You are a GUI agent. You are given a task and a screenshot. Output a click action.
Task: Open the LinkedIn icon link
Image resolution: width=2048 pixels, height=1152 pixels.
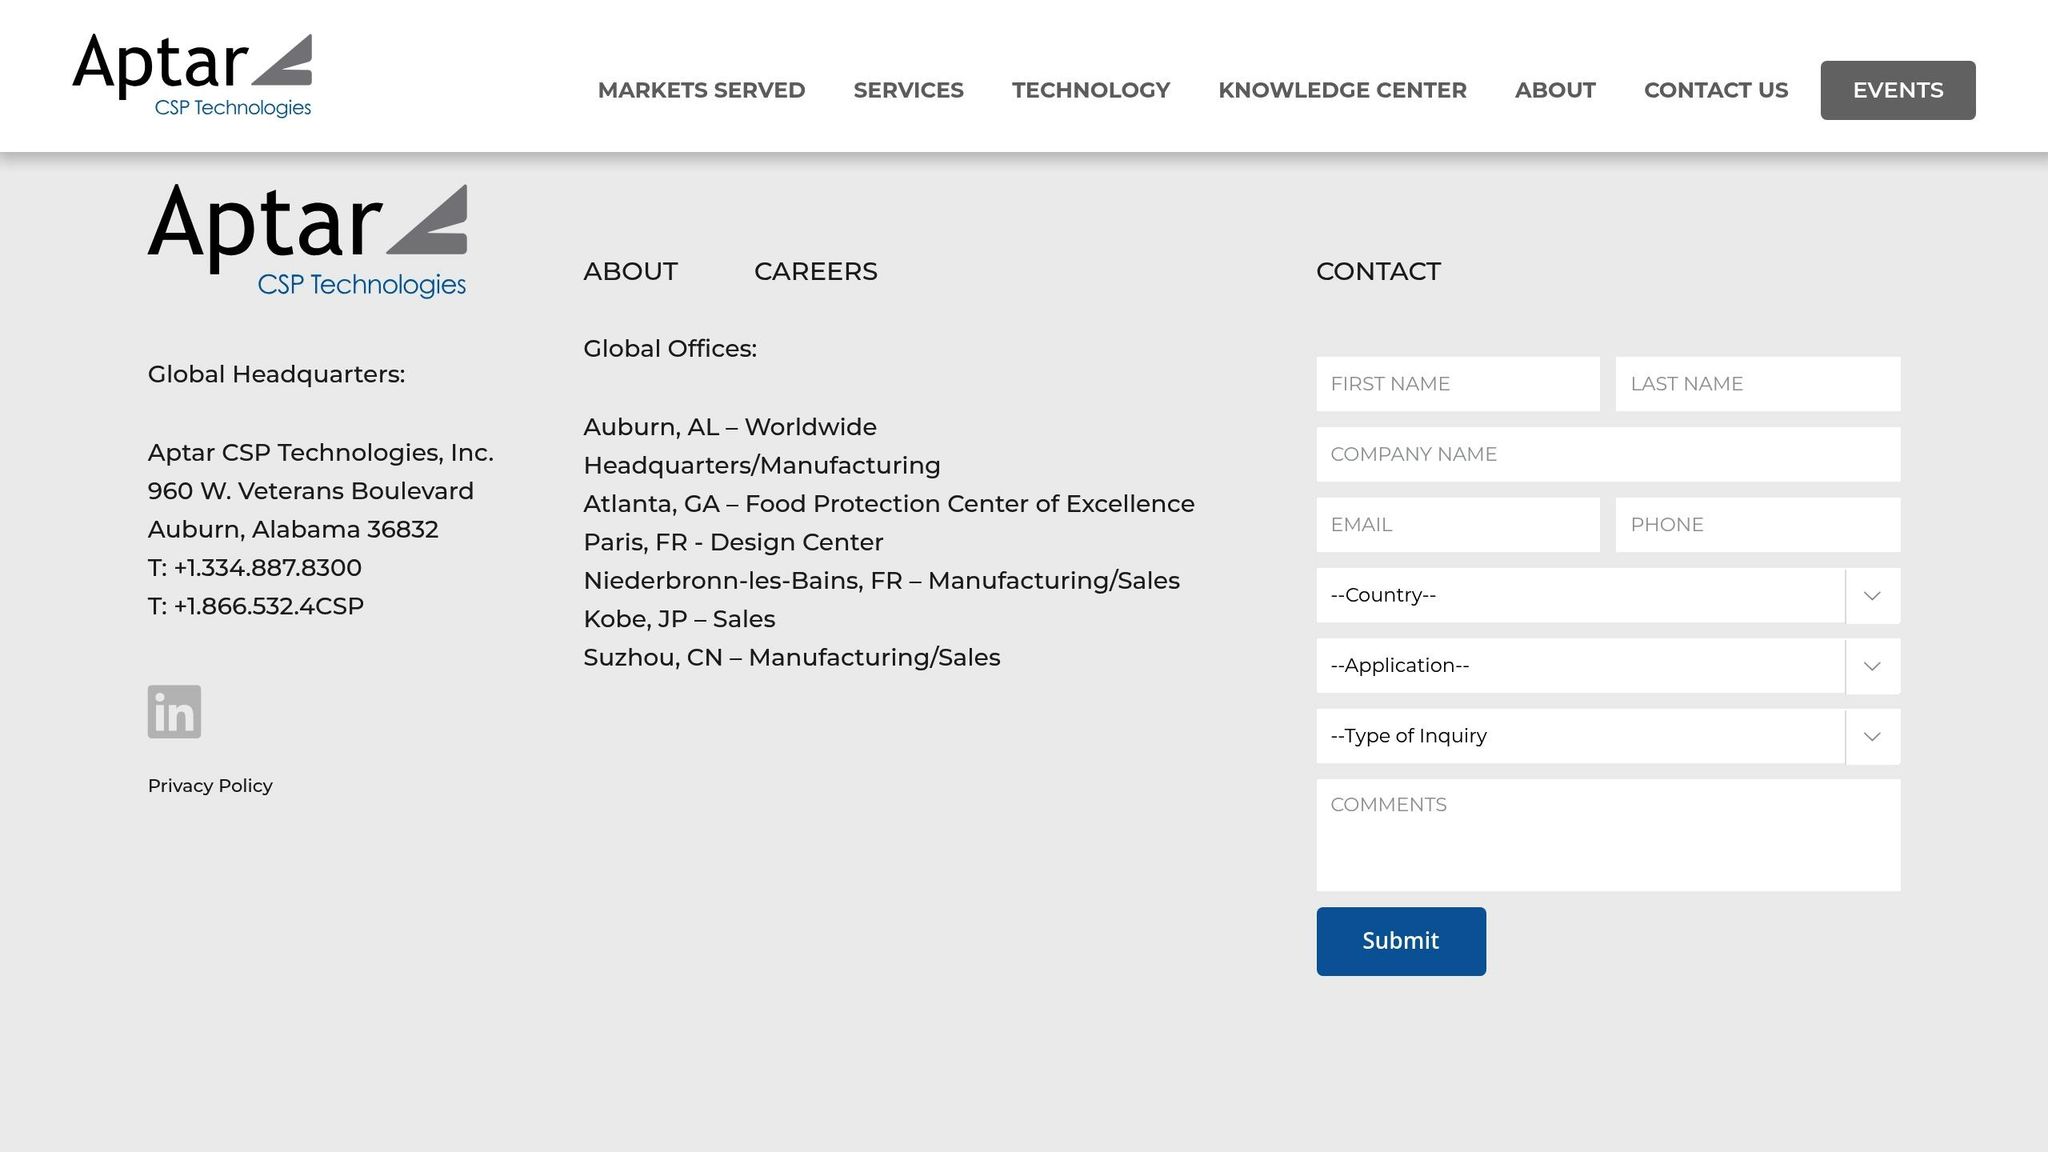pos(174,711)
